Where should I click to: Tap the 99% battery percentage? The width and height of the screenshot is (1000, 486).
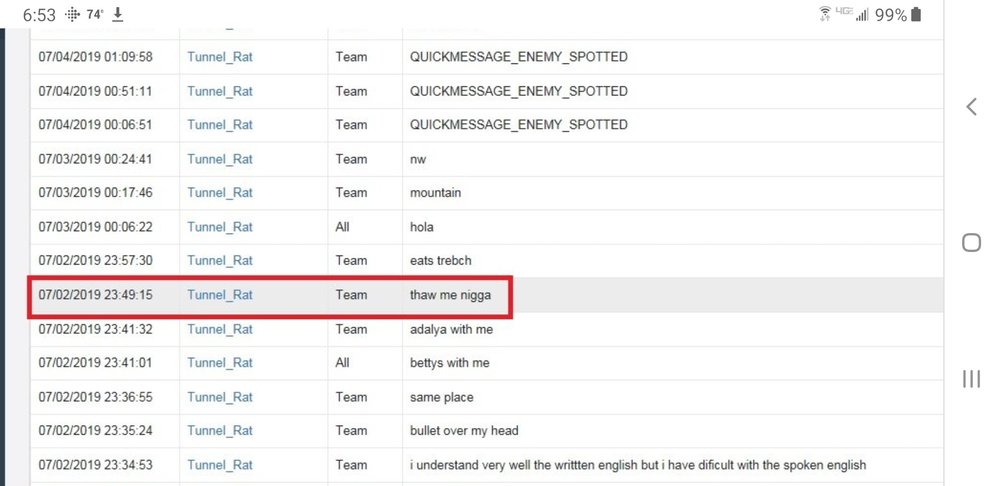tap(891, 15)
